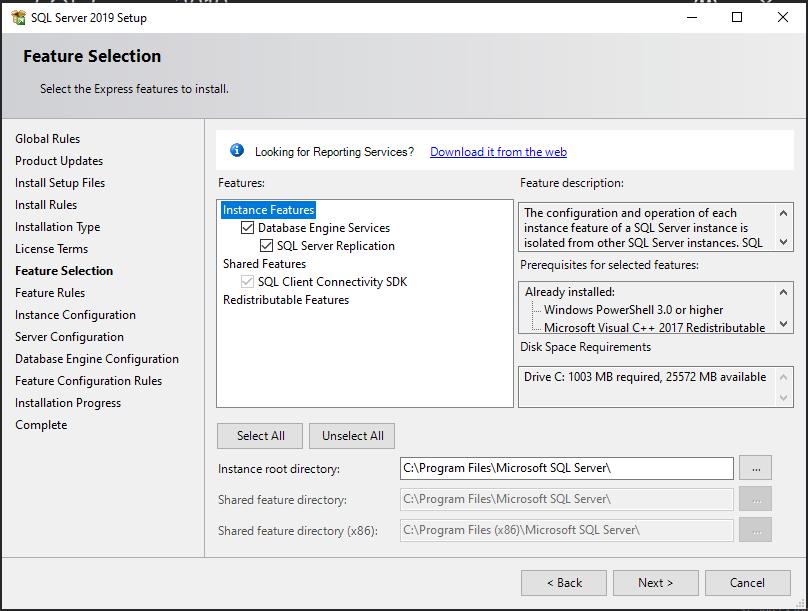Click the Already installed: node
This screenshot has width=808, height=611.
(x=569, y=292)
